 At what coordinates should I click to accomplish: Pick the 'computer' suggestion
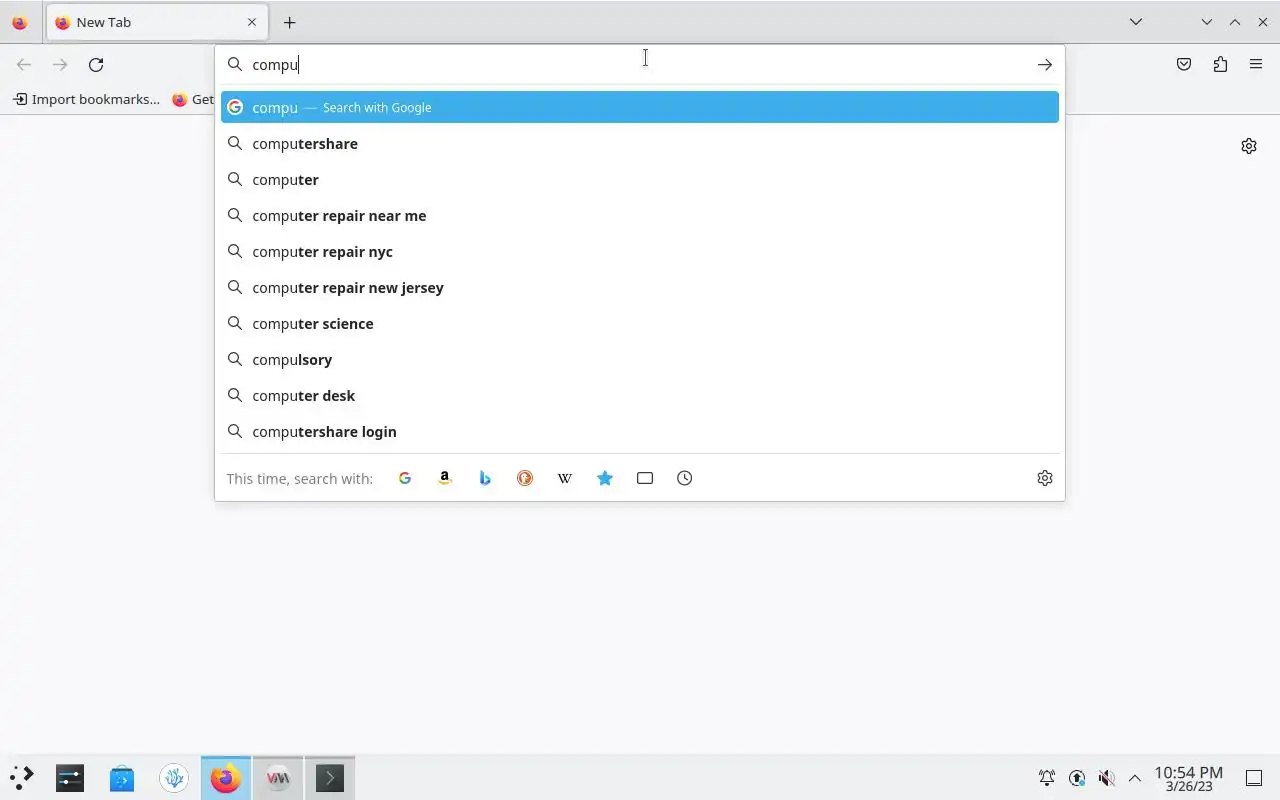pyautogui.click(x=640, y=180)
